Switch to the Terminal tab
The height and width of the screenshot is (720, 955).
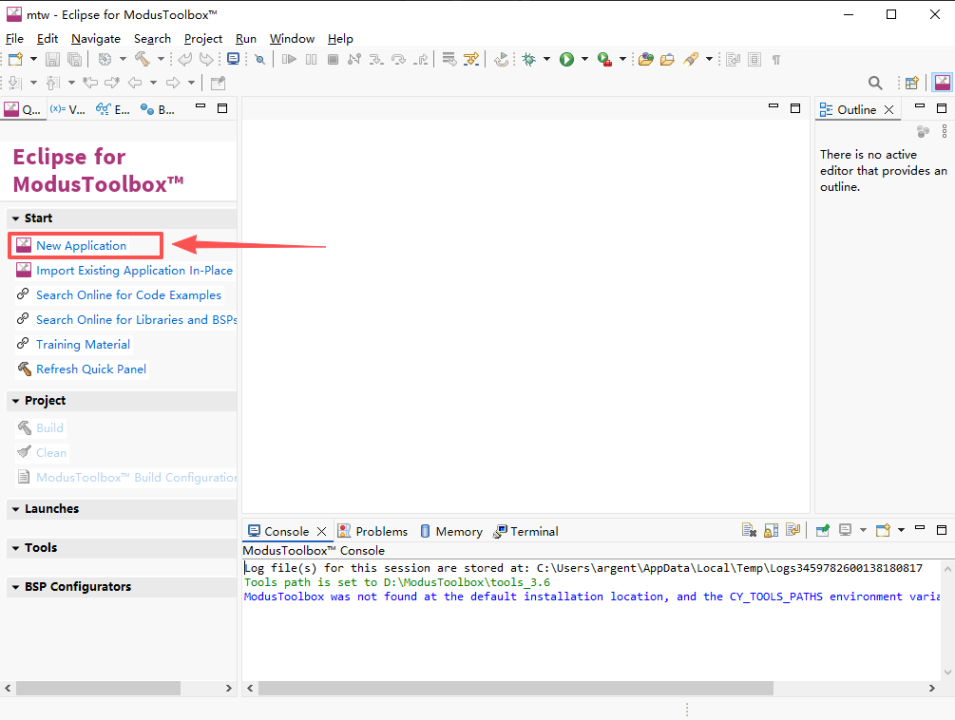(x=526, y=531)
